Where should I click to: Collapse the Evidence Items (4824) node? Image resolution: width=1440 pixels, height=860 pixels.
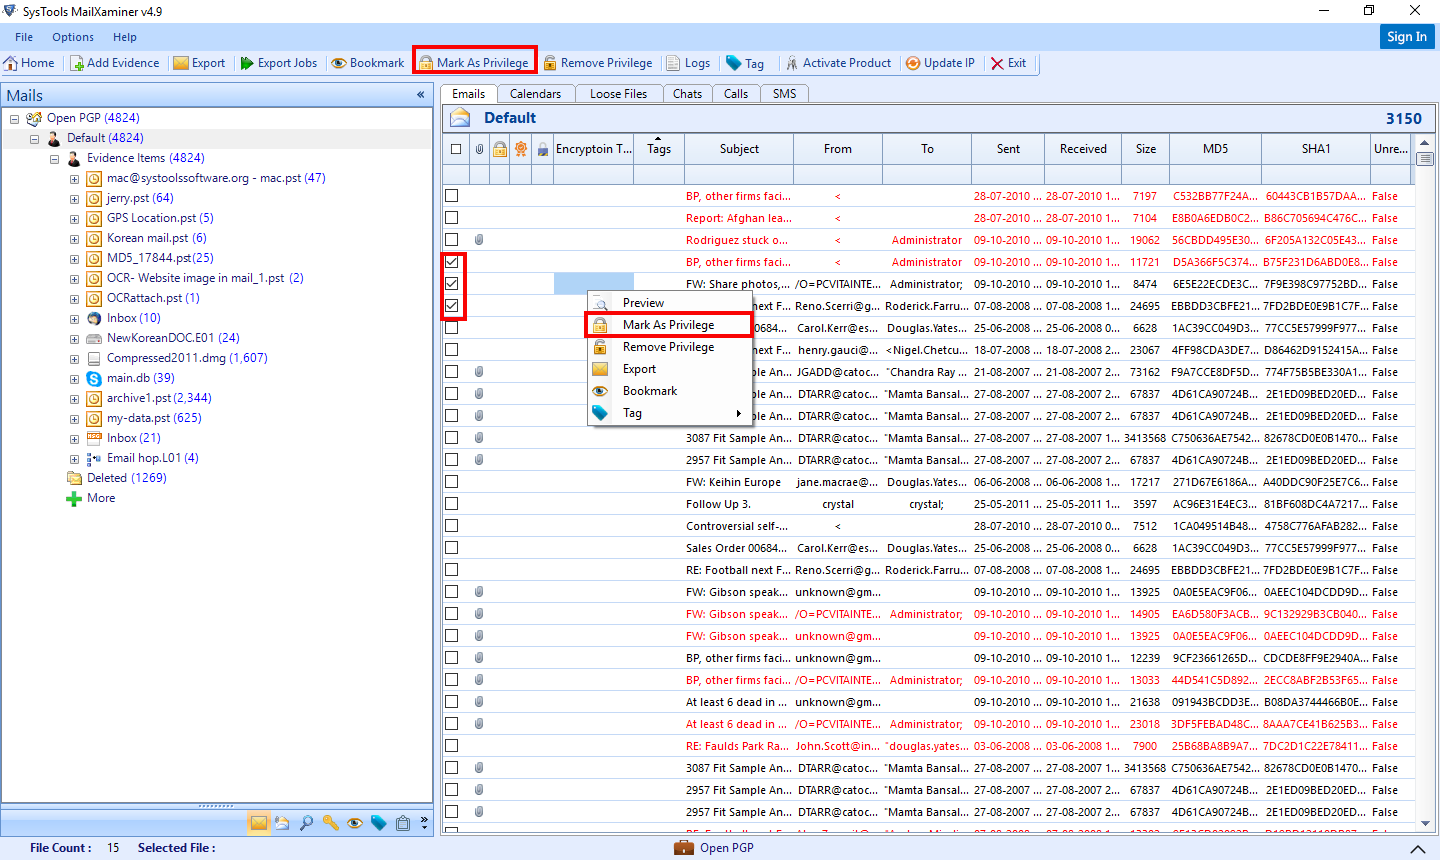tap(54, 158)
